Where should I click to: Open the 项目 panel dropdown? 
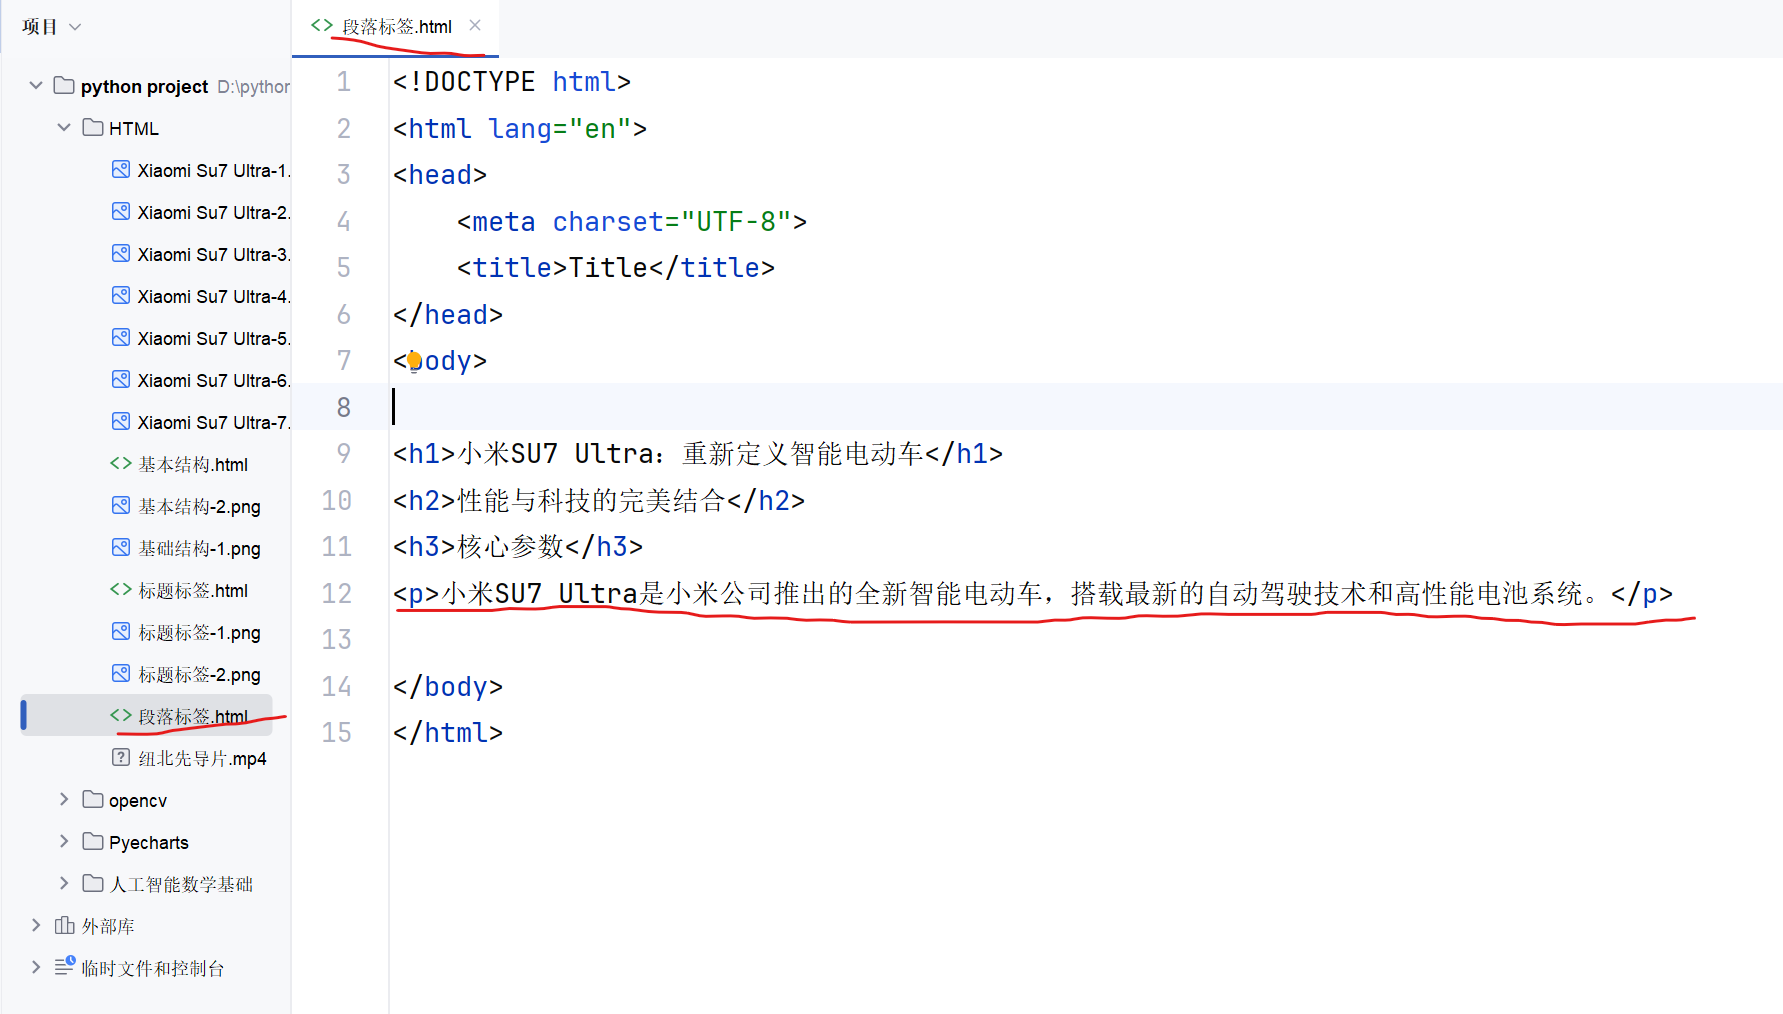[x=74, y=27]
